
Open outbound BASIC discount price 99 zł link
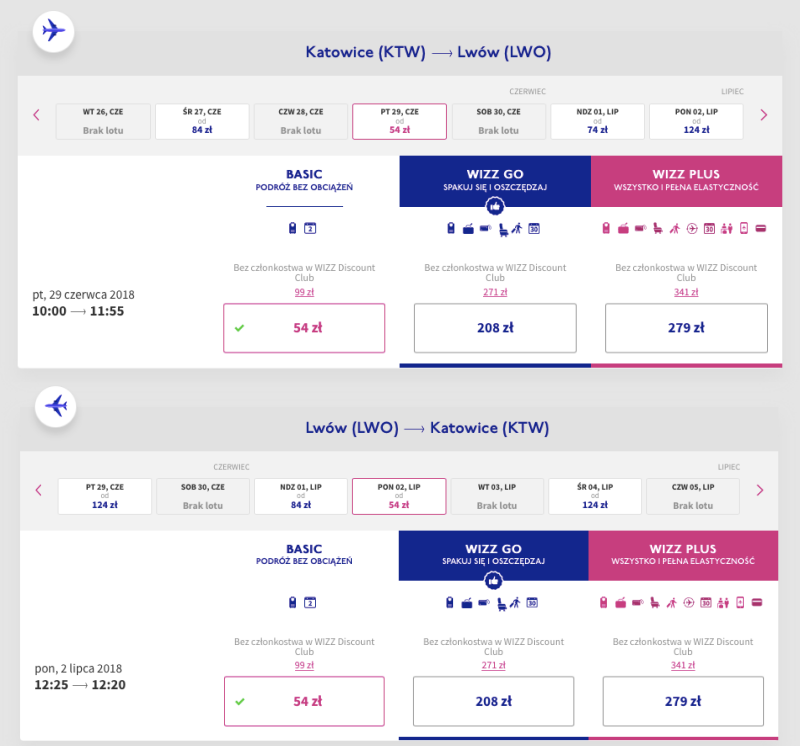(x=304, y=292)
